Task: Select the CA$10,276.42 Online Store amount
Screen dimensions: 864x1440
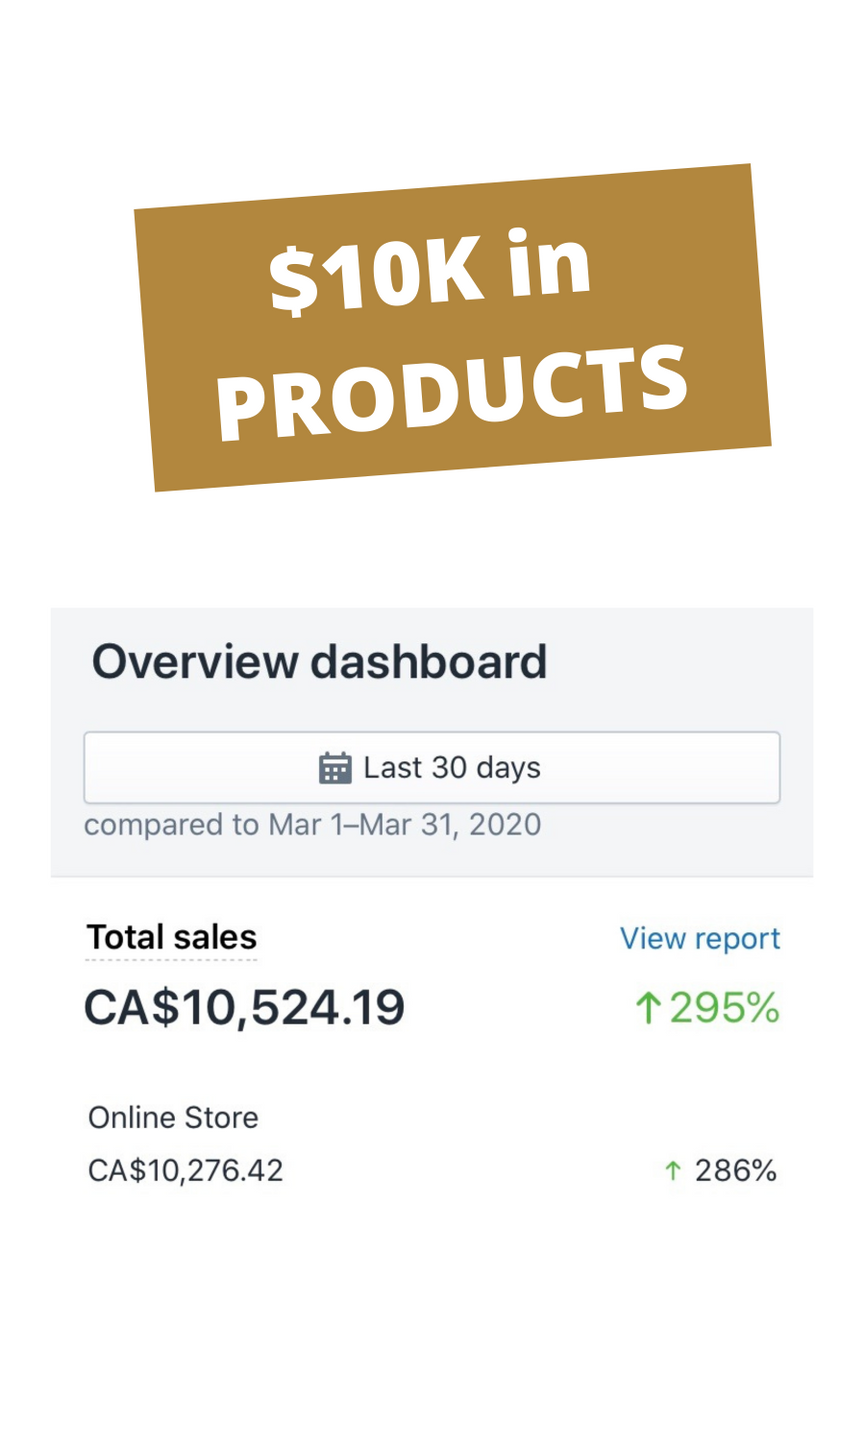Action: 186,1170
